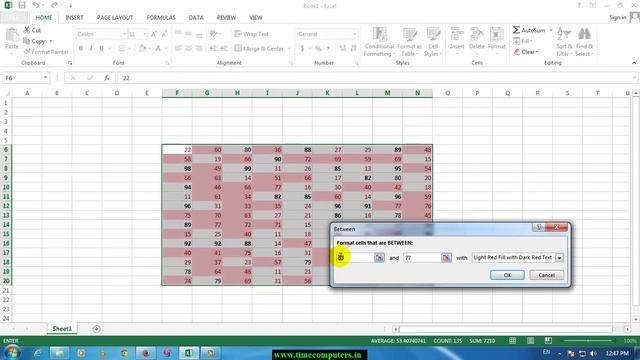Switch to Normal view in status bar
This screenshot has height=360, width=640.
pos(512,340)
